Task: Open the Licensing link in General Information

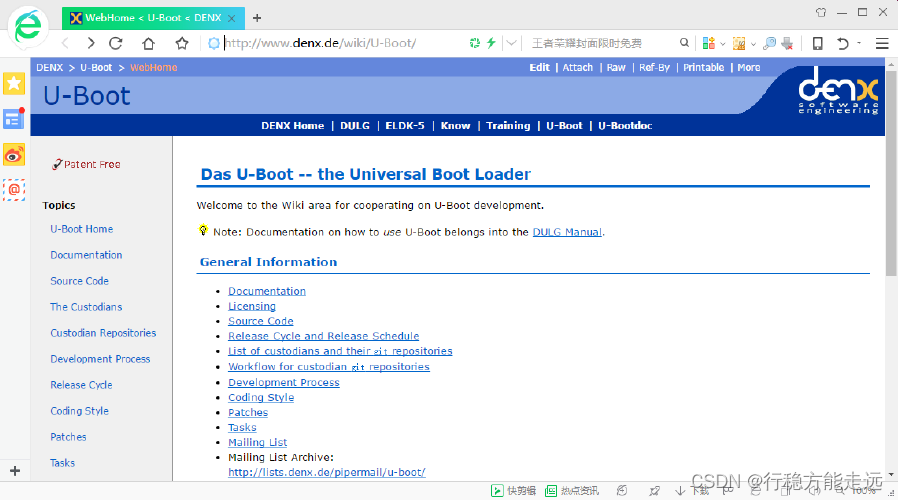Action: [x=251, y=306]
